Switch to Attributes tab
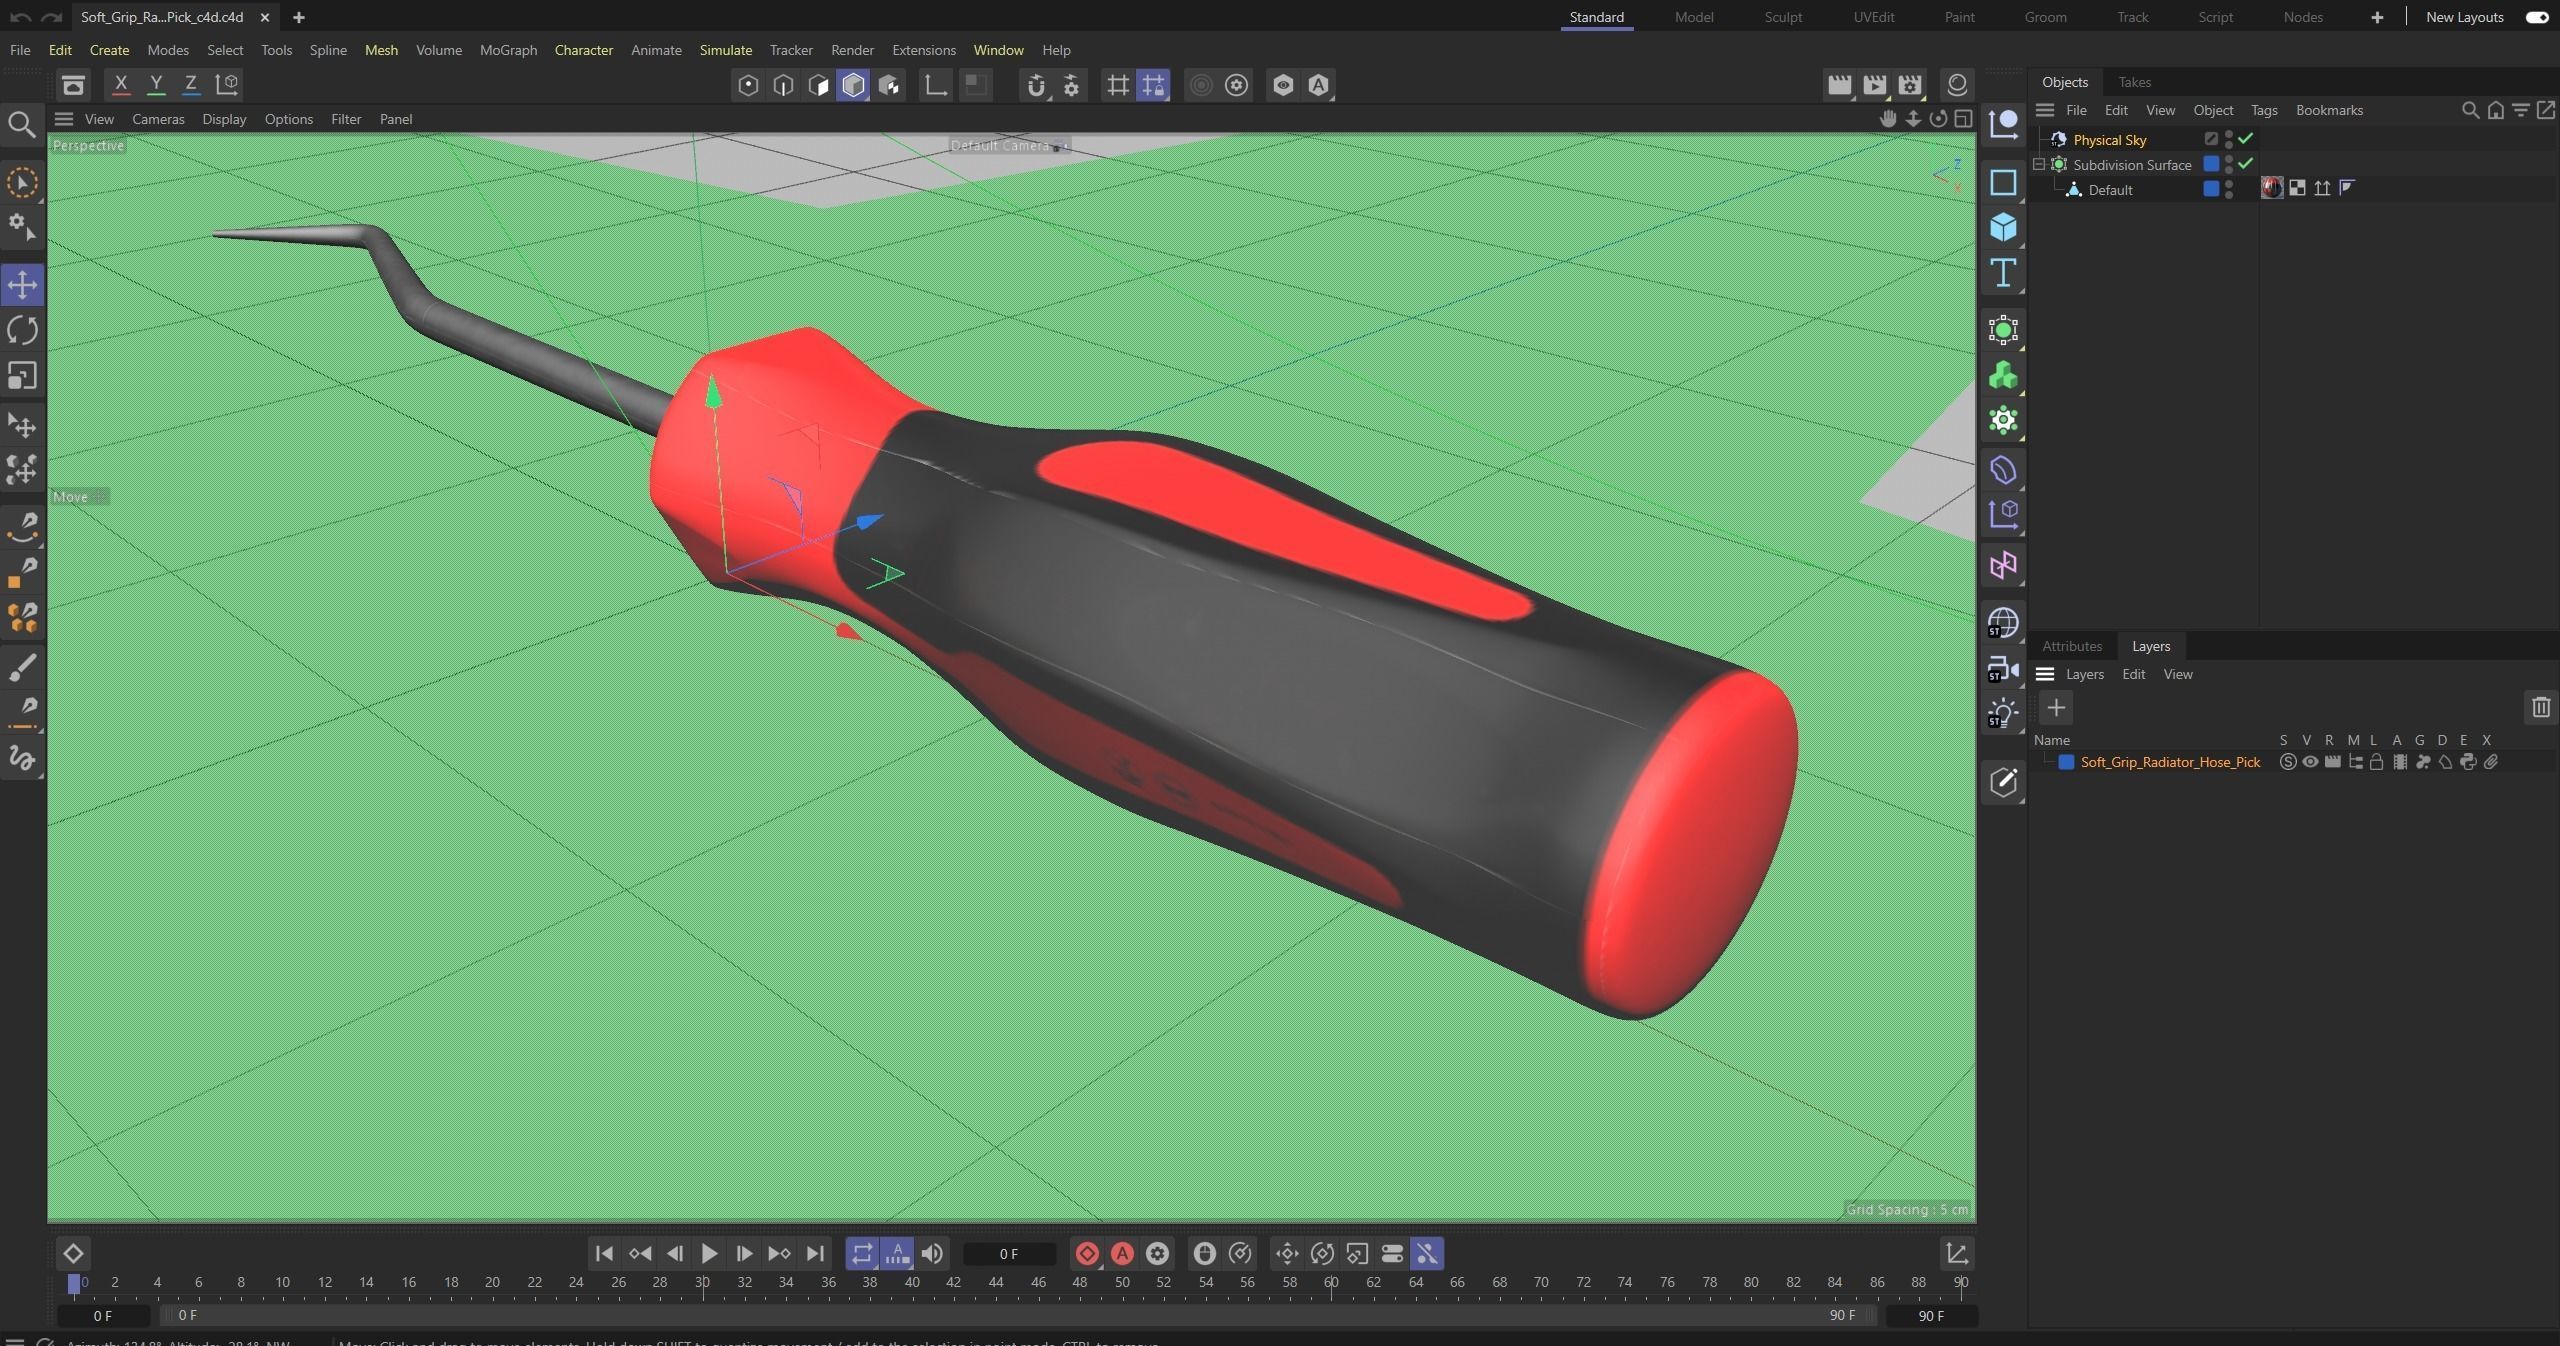Screen dimensions: 2560x1346 2072,646
